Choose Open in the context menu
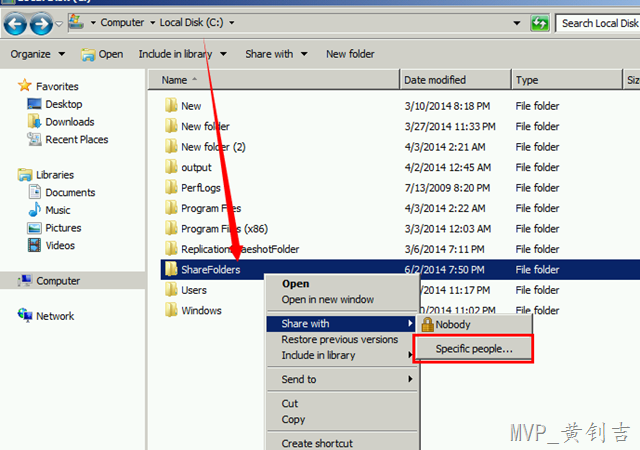The width and height of the screenshot is (640, 450). point(342,283)
